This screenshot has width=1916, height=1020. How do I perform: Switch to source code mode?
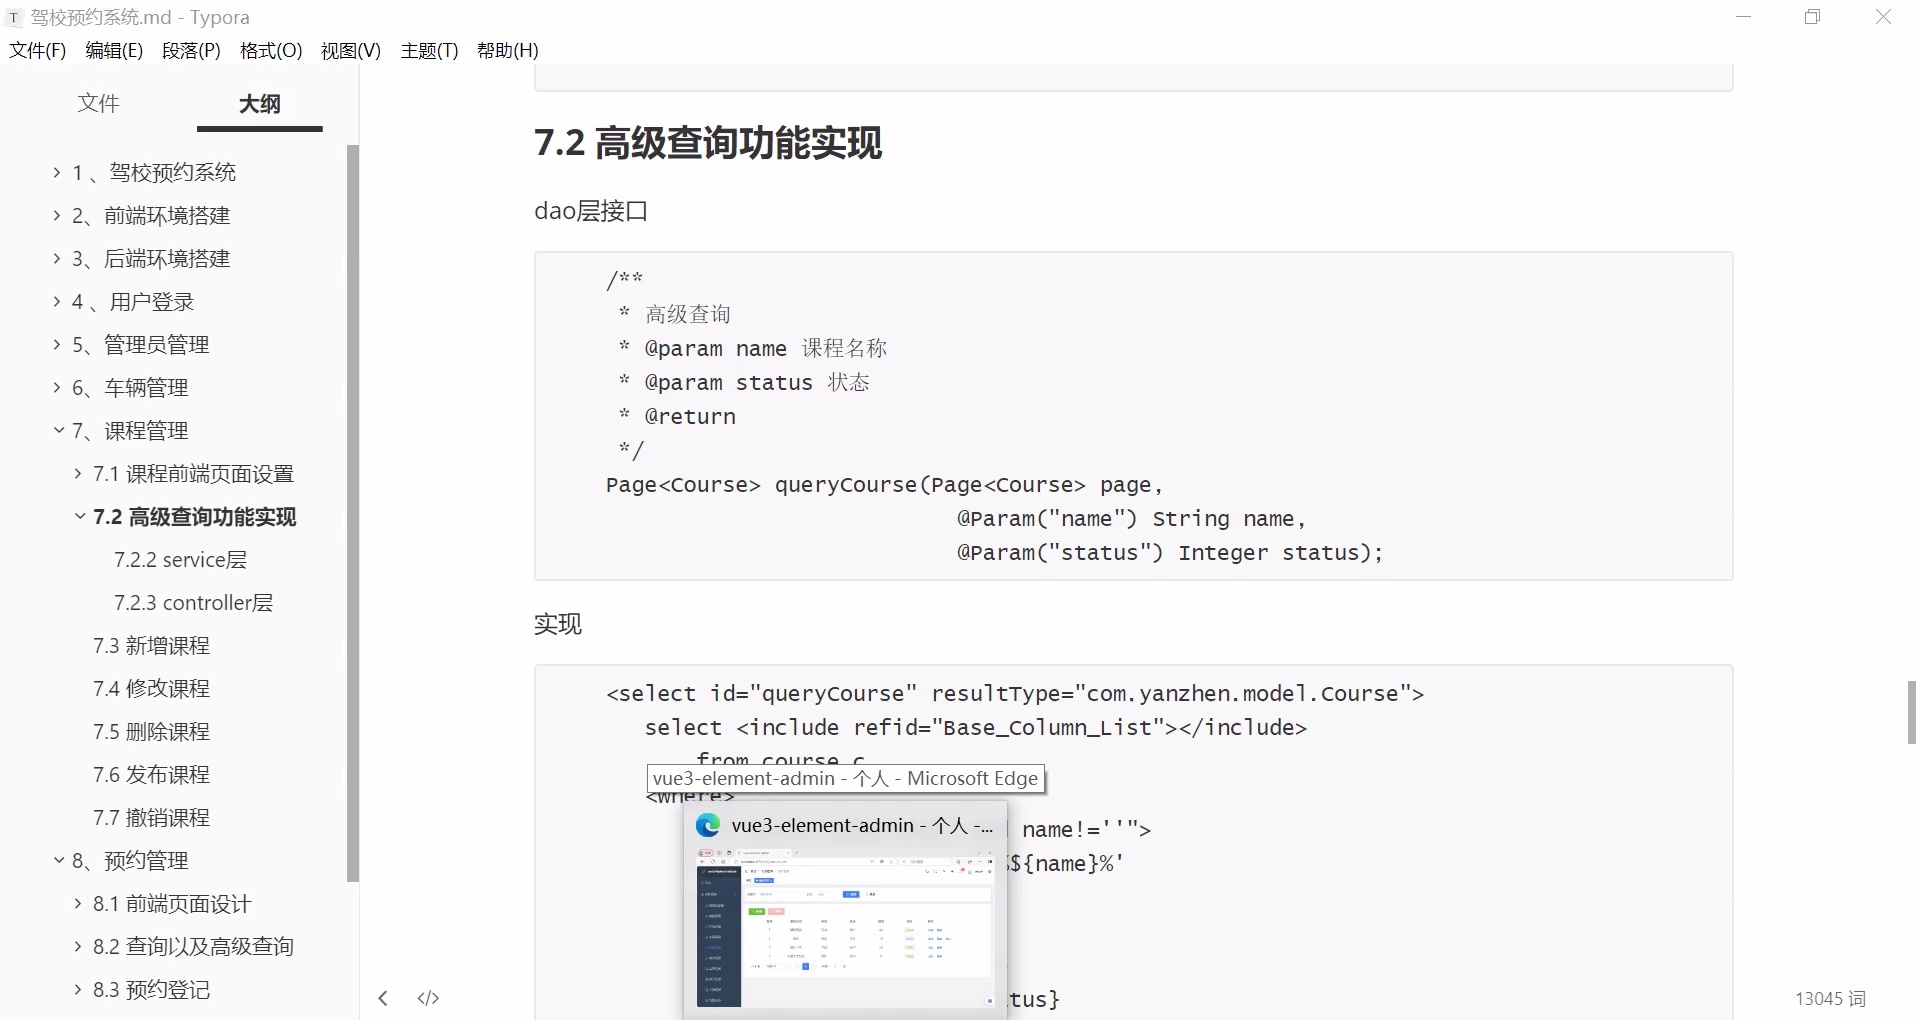coord(428,997)
